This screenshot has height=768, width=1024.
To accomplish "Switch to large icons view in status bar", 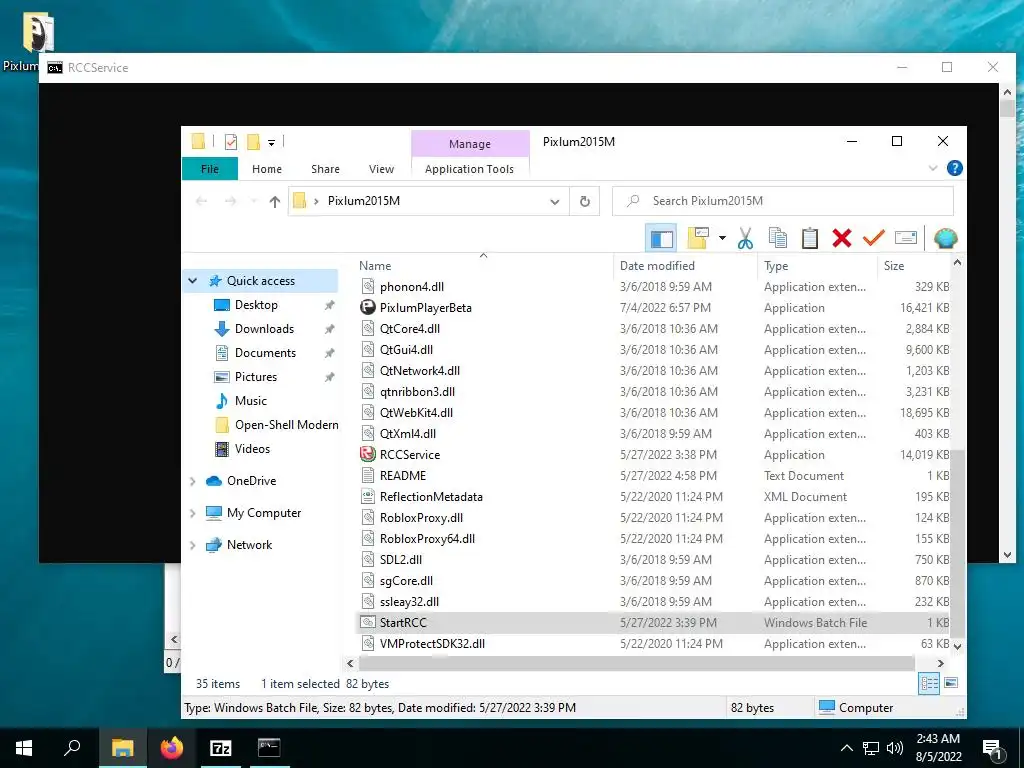I will pyautogui.click(x=951, y=683).
